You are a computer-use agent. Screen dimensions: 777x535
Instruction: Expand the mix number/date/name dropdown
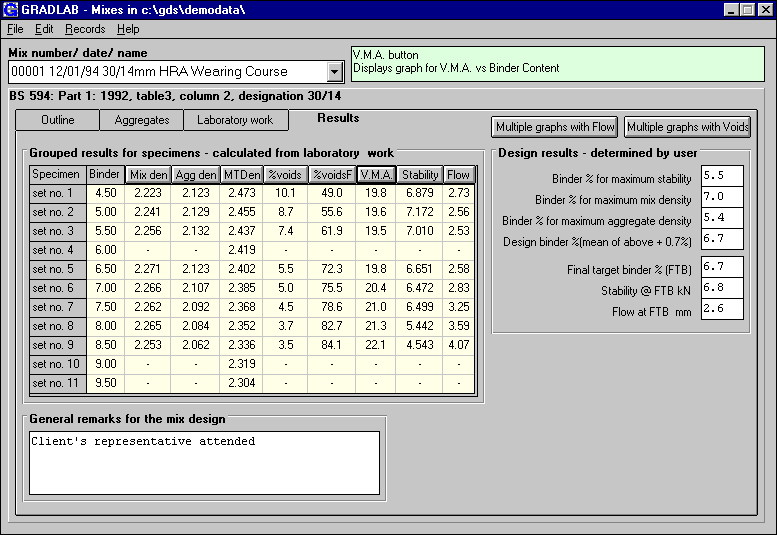[x=334, y=71]
